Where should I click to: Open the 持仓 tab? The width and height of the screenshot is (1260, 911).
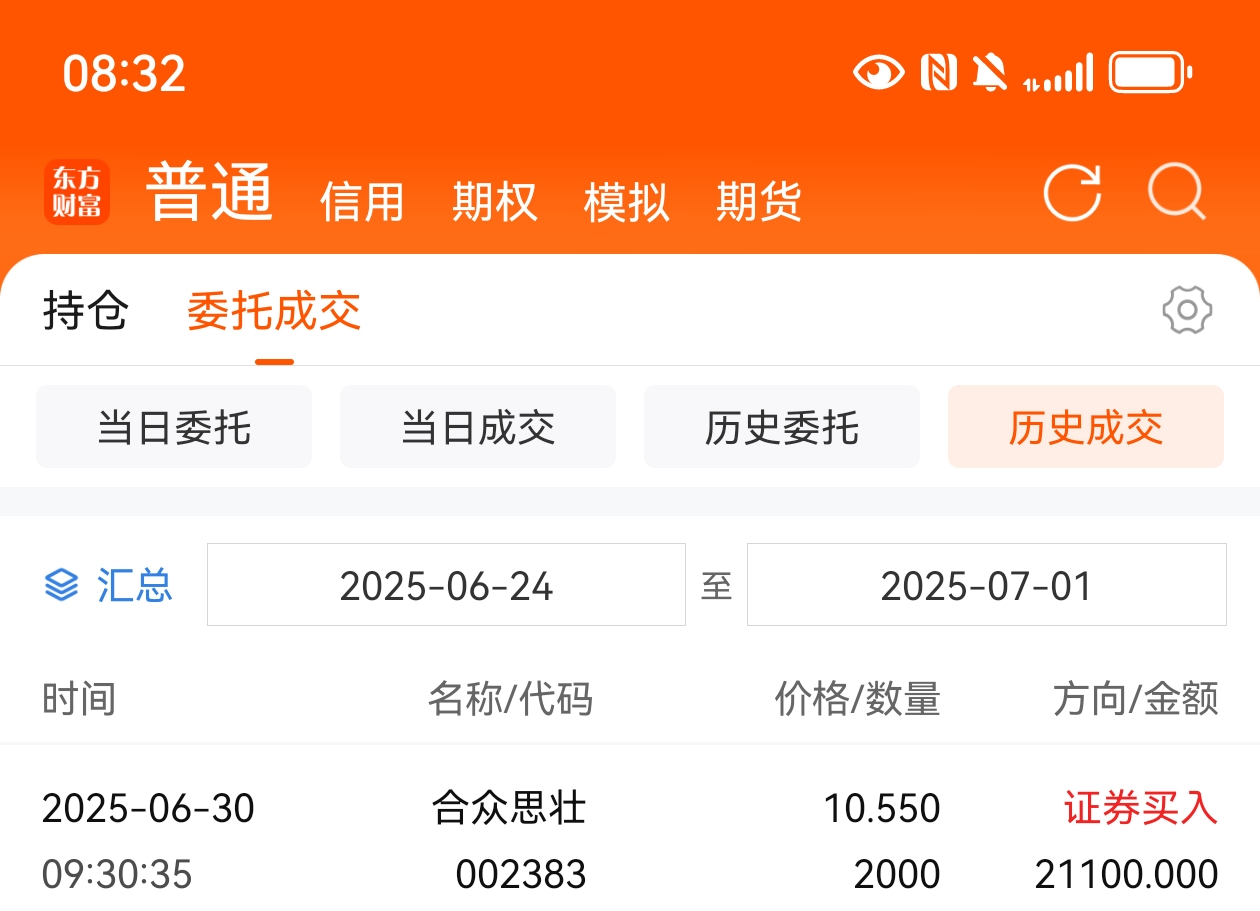(x=86, y=311)
